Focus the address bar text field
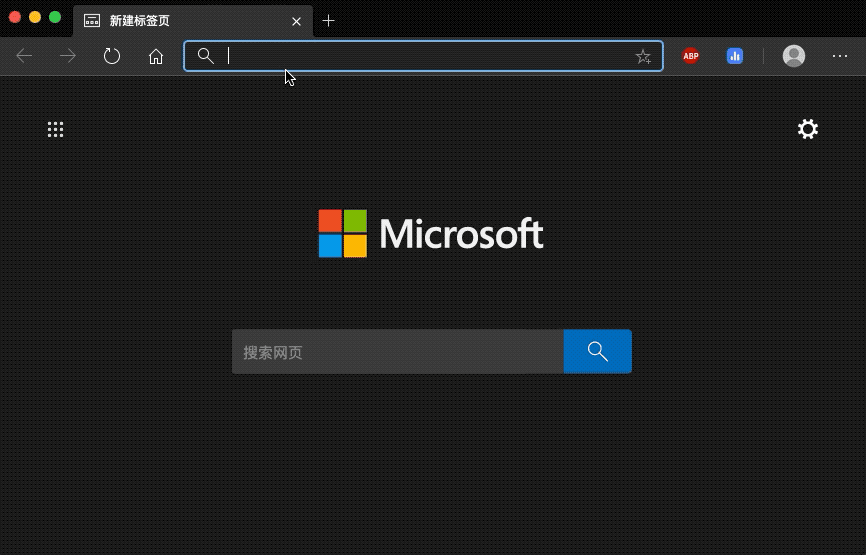This screenshot has width=866, height=555. pyautogui.click(x=420, y=56)
